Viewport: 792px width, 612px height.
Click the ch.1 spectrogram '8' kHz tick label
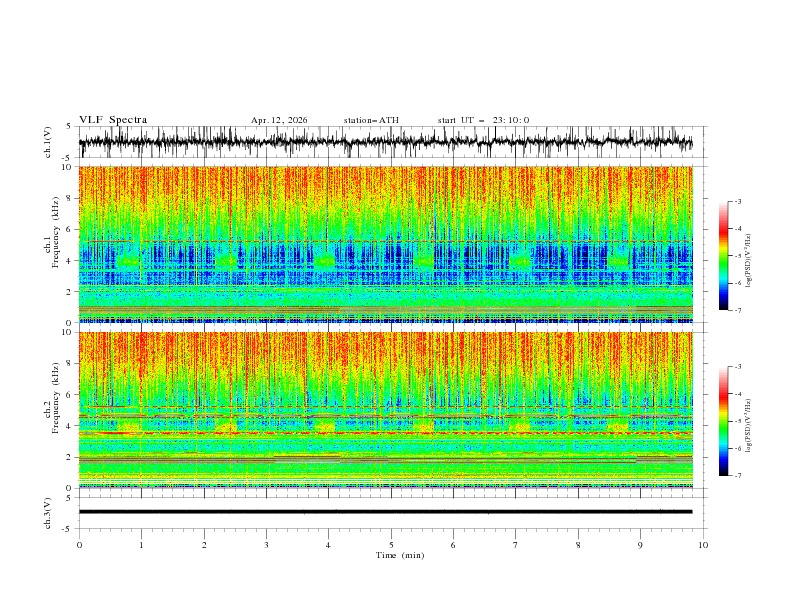(69, 198)
